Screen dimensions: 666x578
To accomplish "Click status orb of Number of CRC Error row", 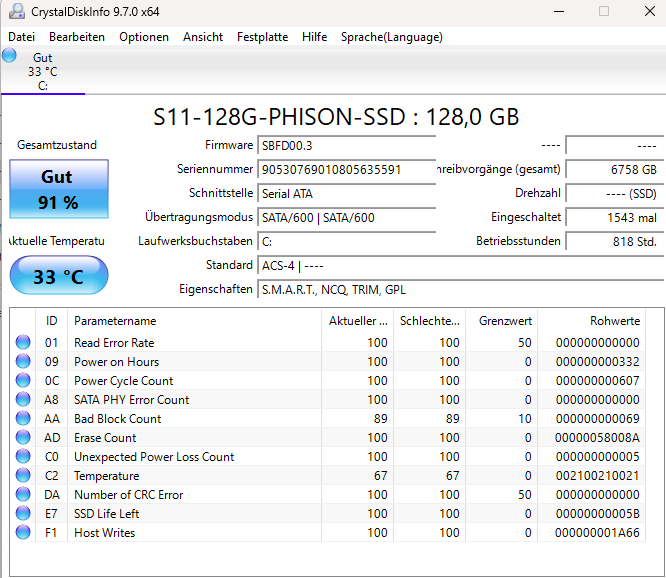I will pyautogui.click(x=23, y=494).
